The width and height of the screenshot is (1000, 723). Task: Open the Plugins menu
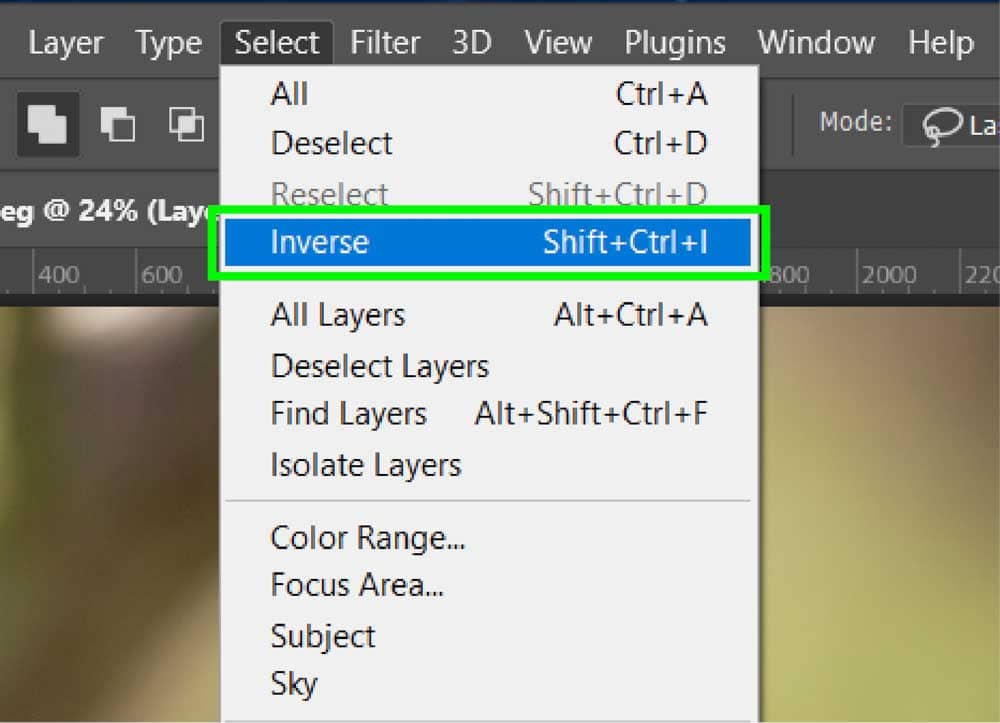(x=675, y=43)
